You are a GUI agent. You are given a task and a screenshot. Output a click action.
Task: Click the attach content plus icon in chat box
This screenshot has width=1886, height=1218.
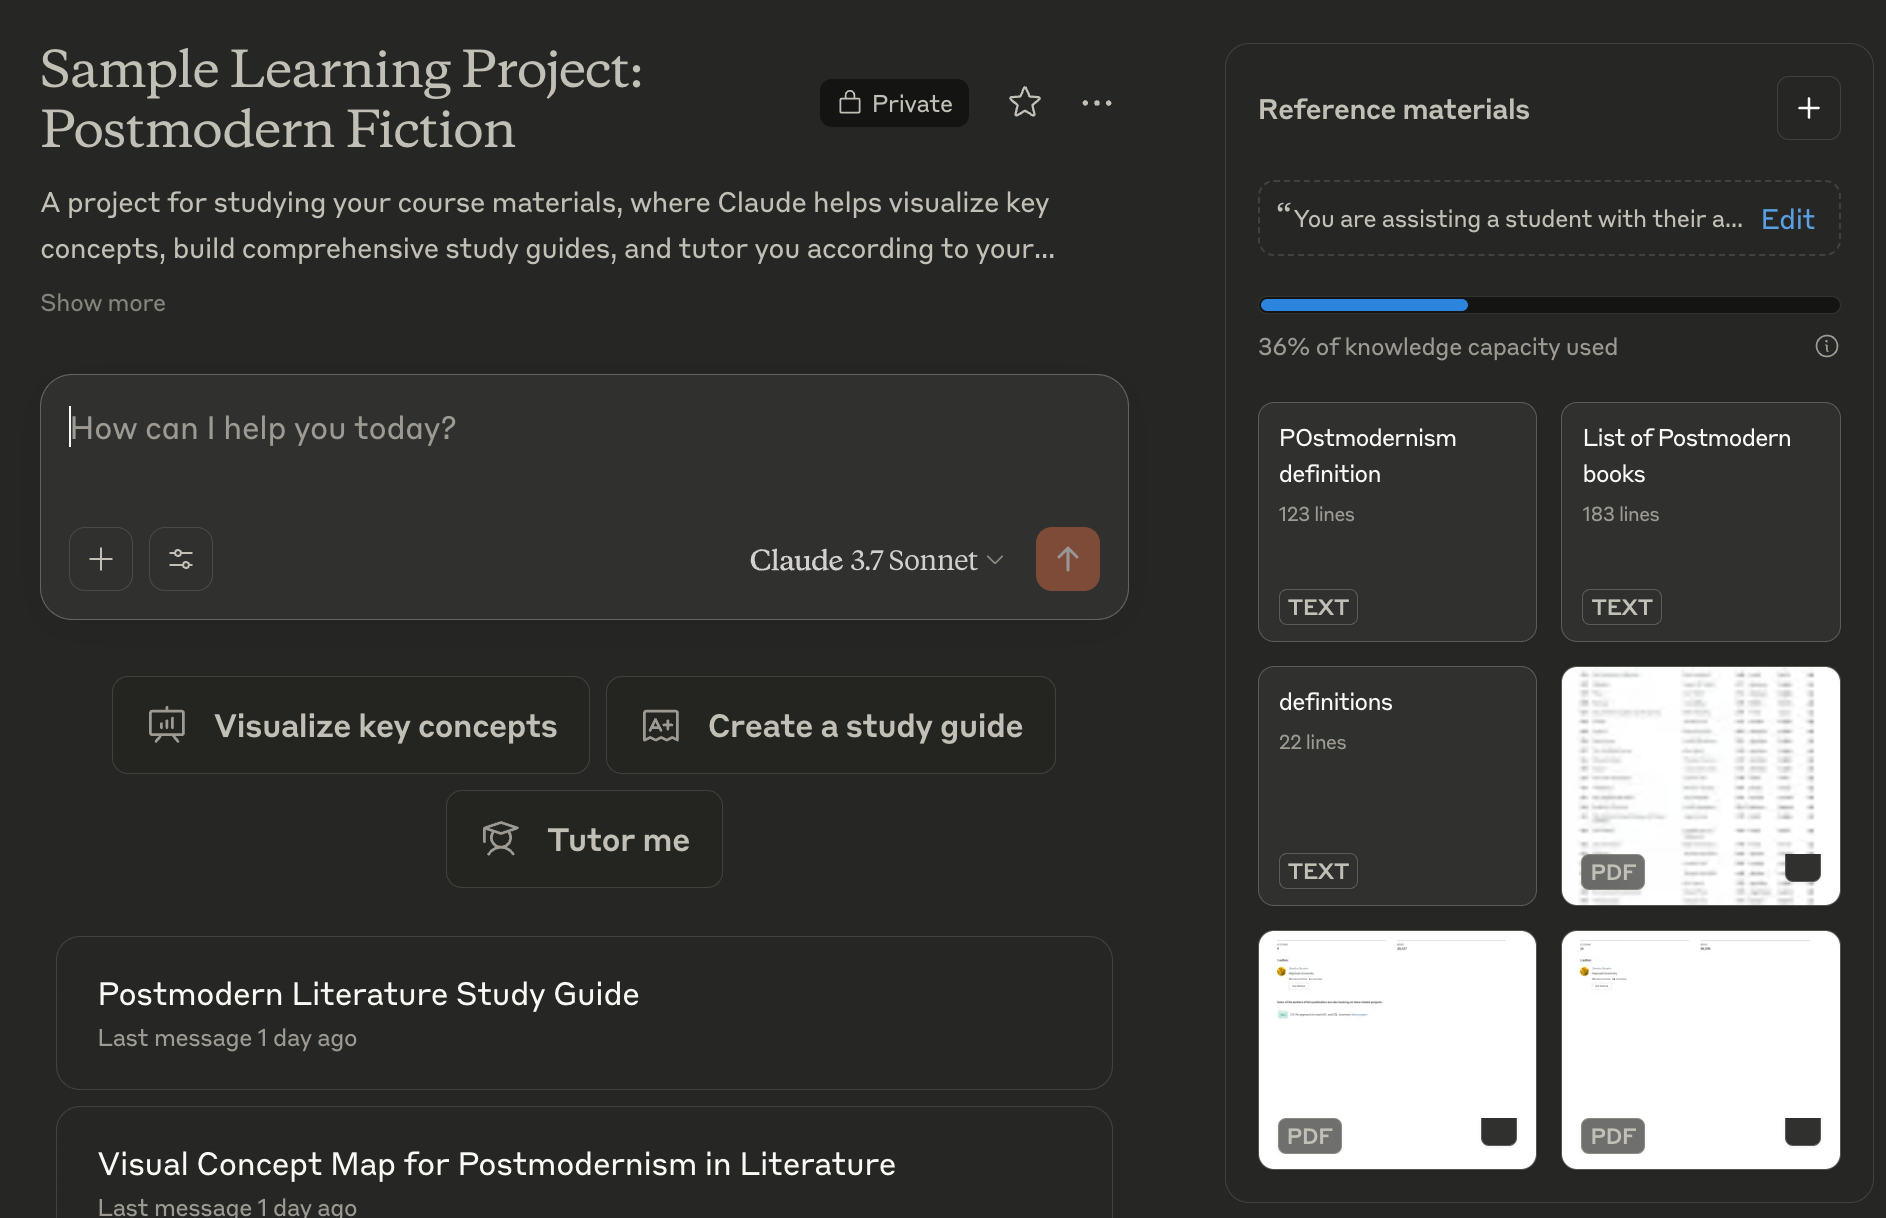pos(100,558)
